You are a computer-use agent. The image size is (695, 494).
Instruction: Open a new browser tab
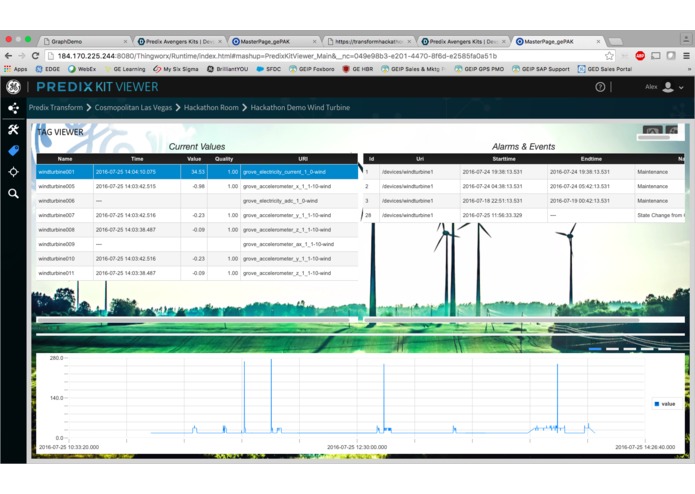(x=615, y=42)
